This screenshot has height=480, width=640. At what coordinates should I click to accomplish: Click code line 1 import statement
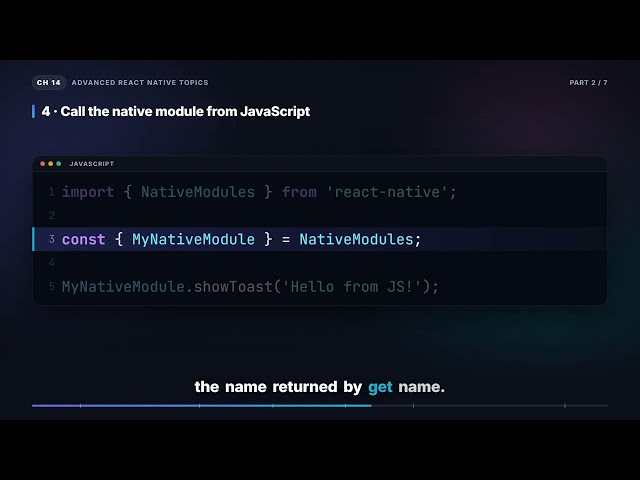coord(259,192)
